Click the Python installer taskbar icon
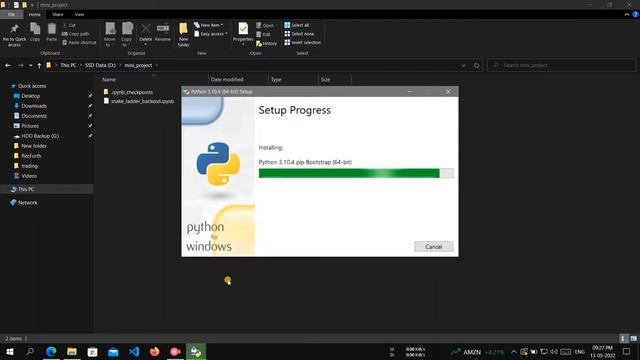640x360 pixels. click(196, 351)
